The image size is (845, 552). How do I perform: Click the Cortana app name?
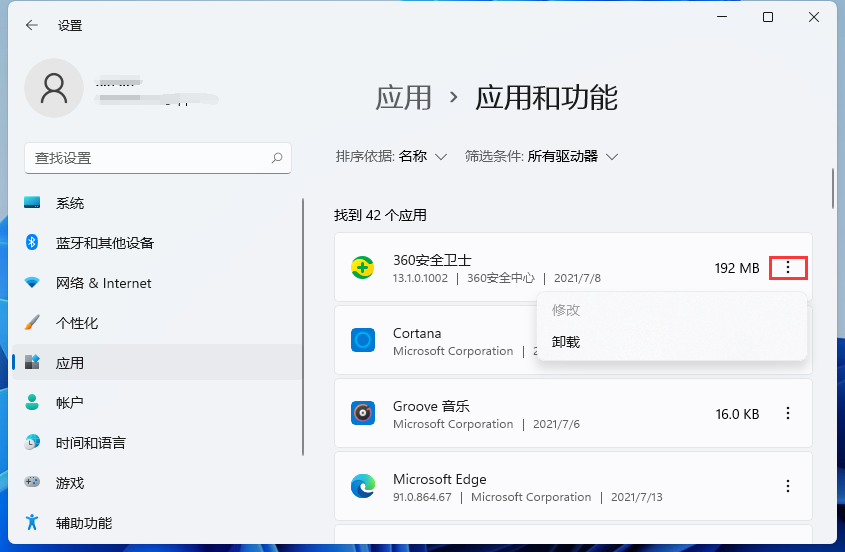click(417, 333)
